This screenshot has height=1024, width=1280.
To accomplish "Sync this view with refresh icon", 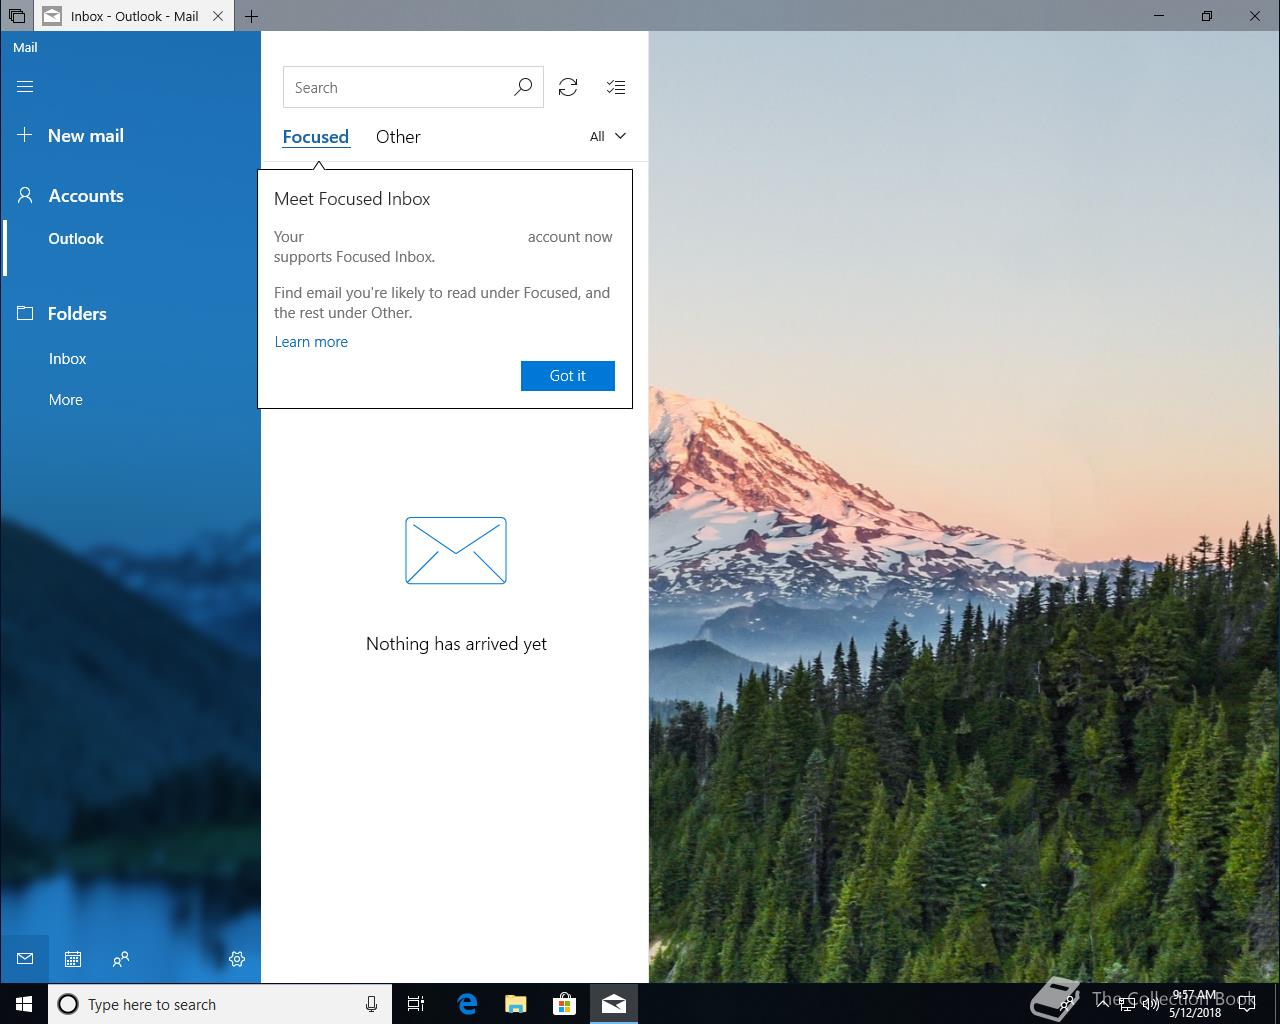I will [x=568, y=88].
